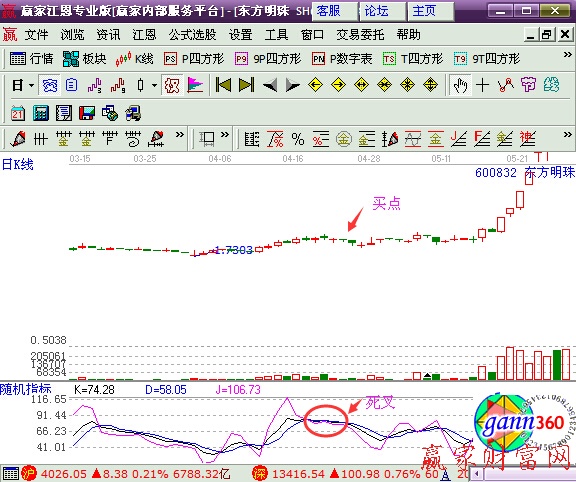Expand the top toolbar overflow chevron

point(568,55)
